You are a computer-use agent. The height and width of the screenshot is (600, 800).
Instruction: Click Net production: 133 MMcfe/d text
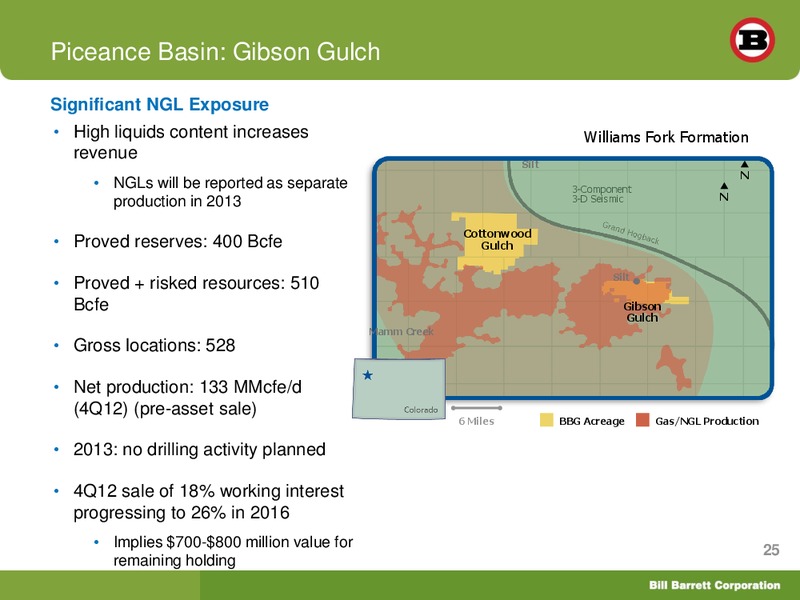(x=188, y=397)
